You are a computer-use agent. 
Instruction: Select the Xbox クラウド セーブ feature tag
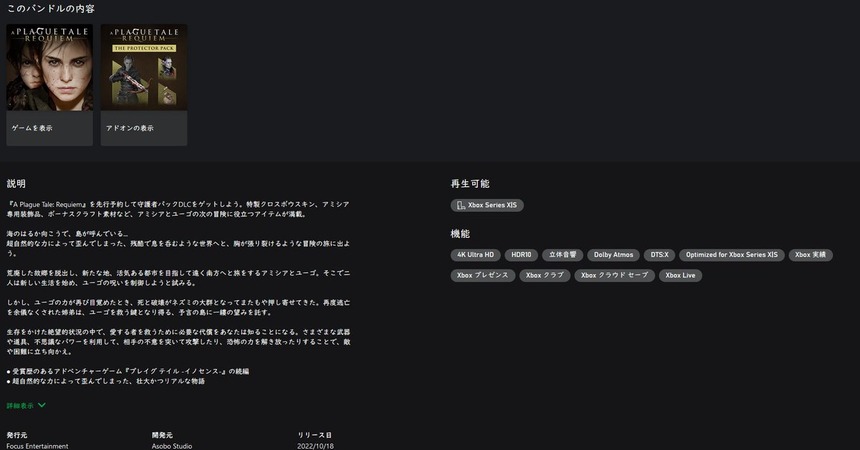[614, 275]
